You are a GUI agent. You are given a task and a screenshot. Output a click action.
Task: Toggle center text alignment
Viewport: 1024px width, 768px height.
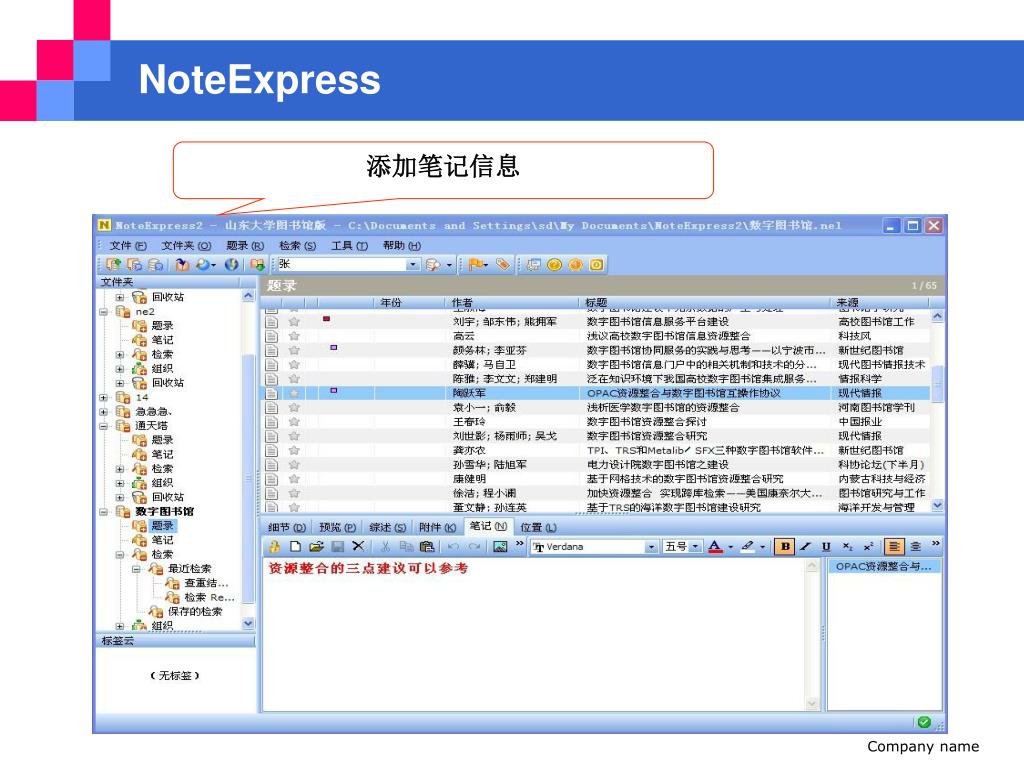point(916,547)
